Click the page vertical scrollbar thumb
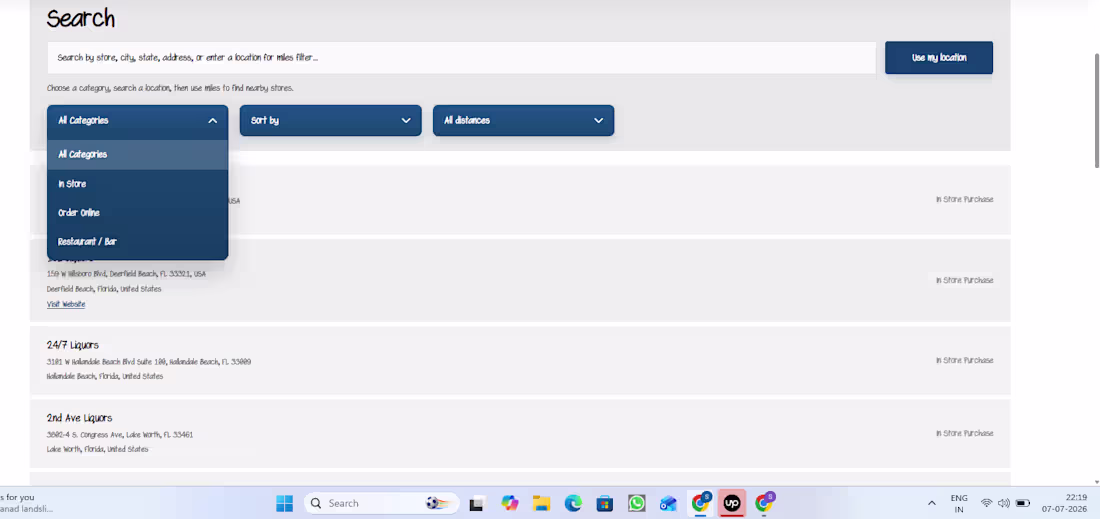This screenshot has height=519, width=1100. [1096, 110]
